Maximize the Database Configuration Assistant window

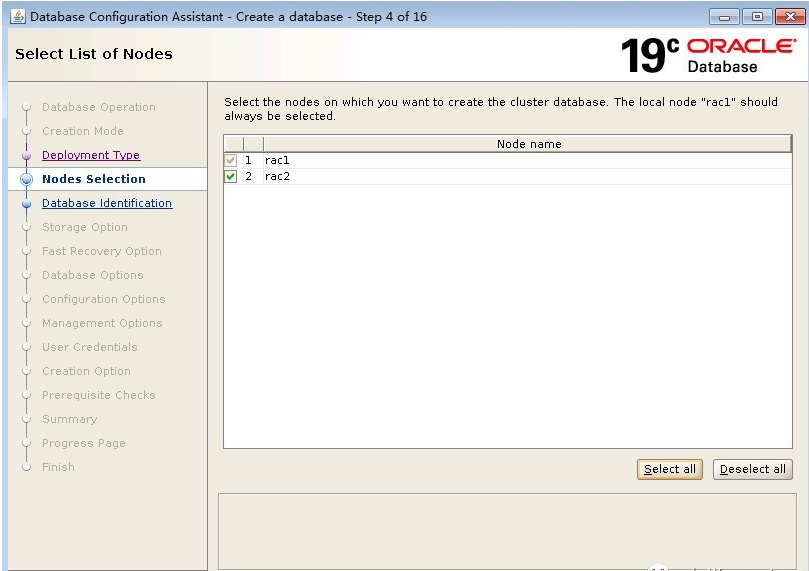click(756, 17)
